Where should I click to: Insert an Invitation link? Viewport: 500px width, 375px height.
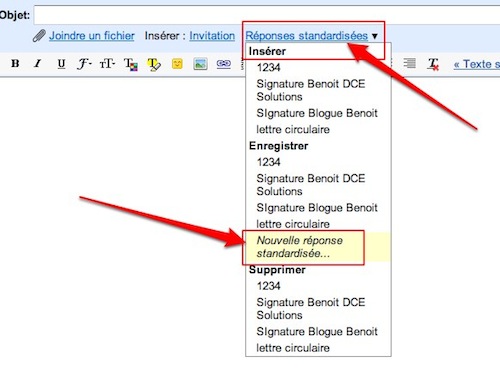tap(212, 36)
